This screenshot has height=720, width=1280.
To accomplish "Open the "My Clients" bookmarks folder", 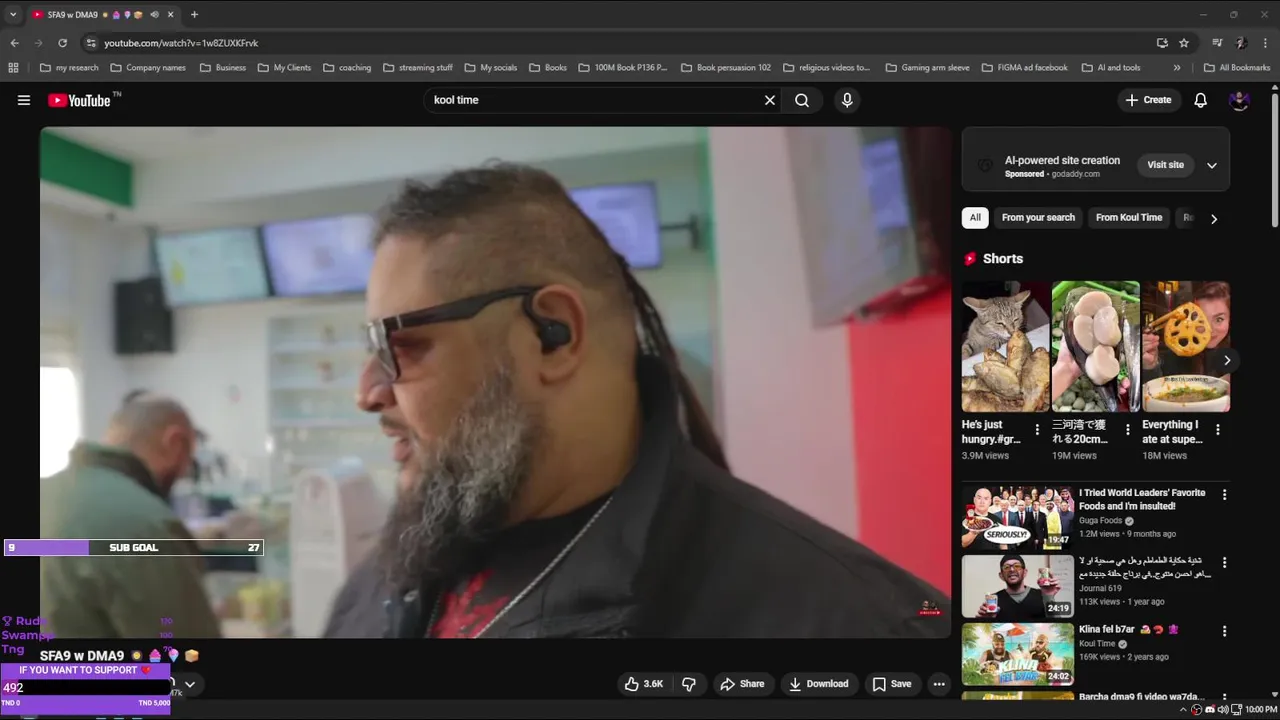I will 284,68.
